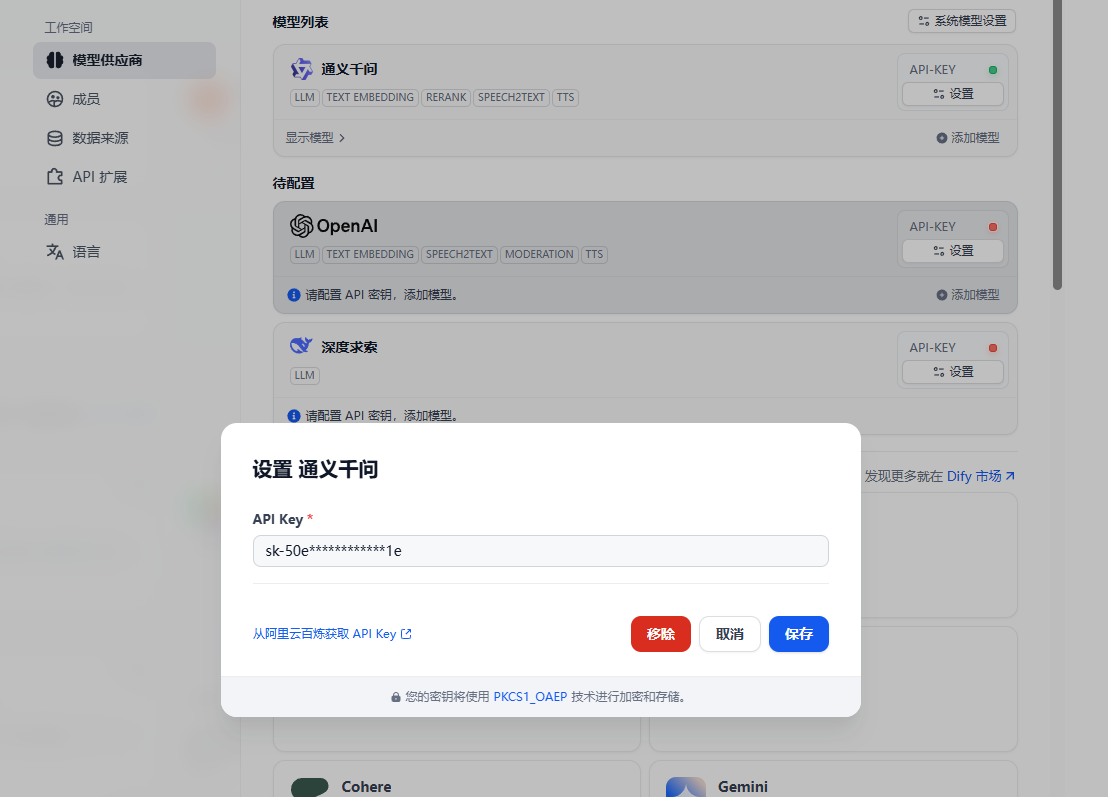
Task: Click the 模型供应商 brain icon in sidebar
Action: pyautogui.click(x=55, y=60)
